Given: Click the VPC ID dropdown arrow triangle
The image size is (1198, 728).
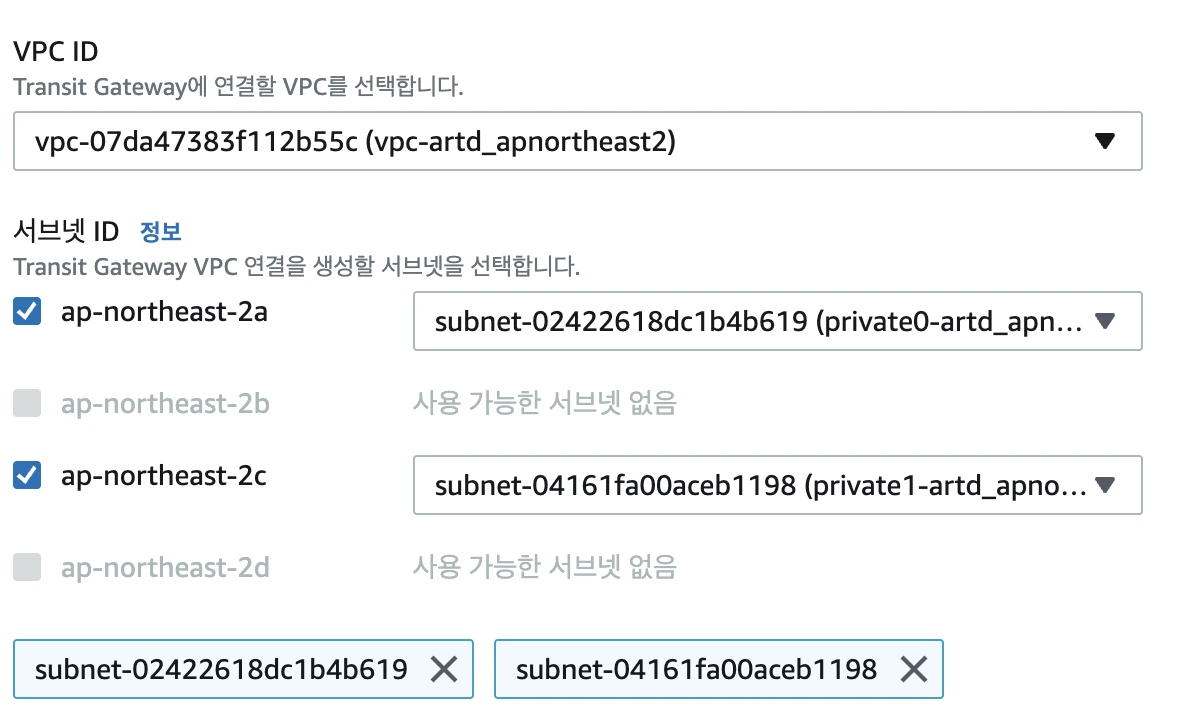Looking at the screenshot, I should 1104,141.
